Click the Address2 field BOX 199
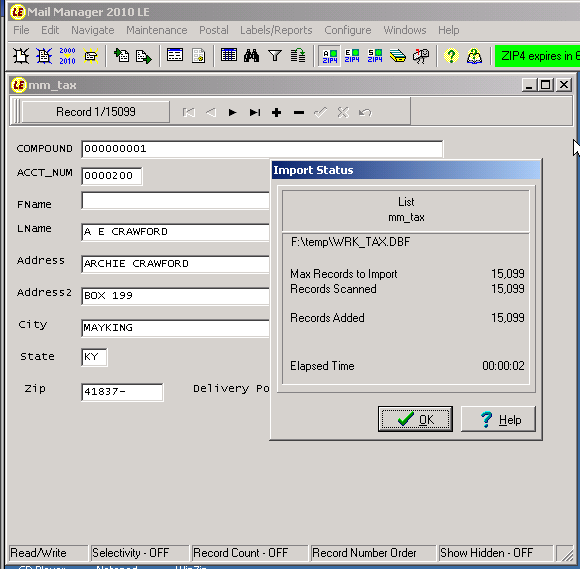The width and height of the screenshot is (580, 569). click(x=176, y=296)
